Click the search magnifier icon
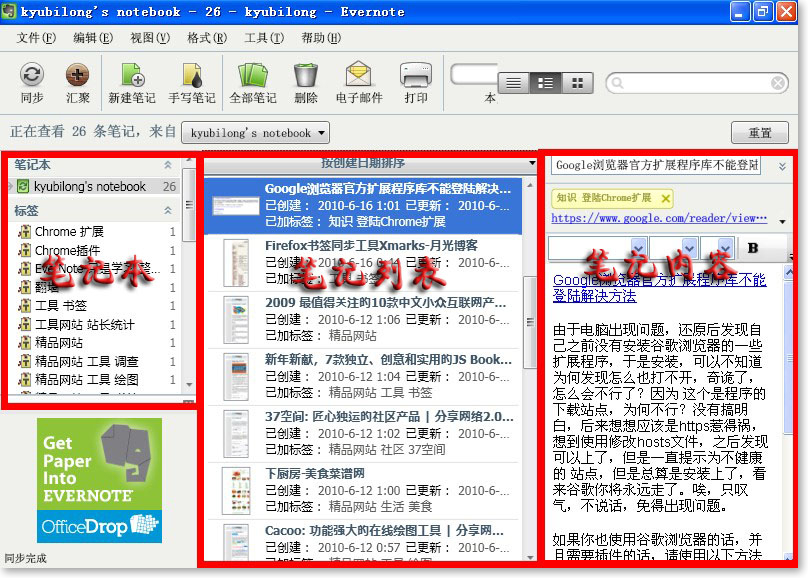The height and width of the screenshot is (578, 808). (617, 83)
